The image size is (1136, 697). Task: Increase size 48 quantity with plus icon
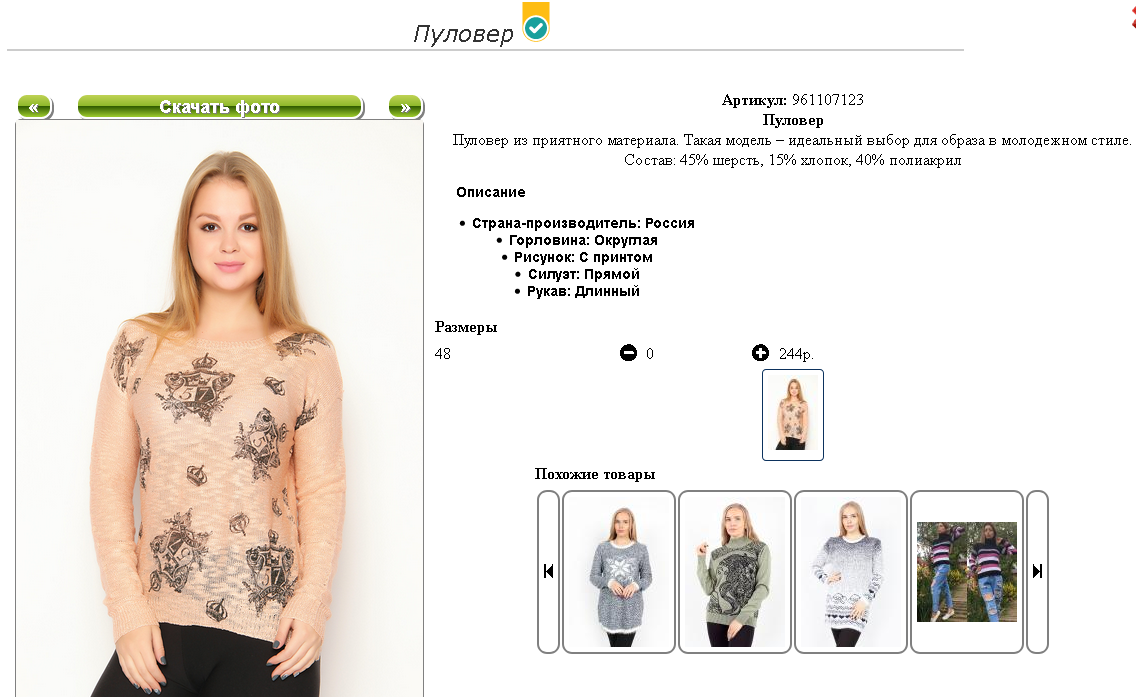pyautogui.click(x=760, y=353)
